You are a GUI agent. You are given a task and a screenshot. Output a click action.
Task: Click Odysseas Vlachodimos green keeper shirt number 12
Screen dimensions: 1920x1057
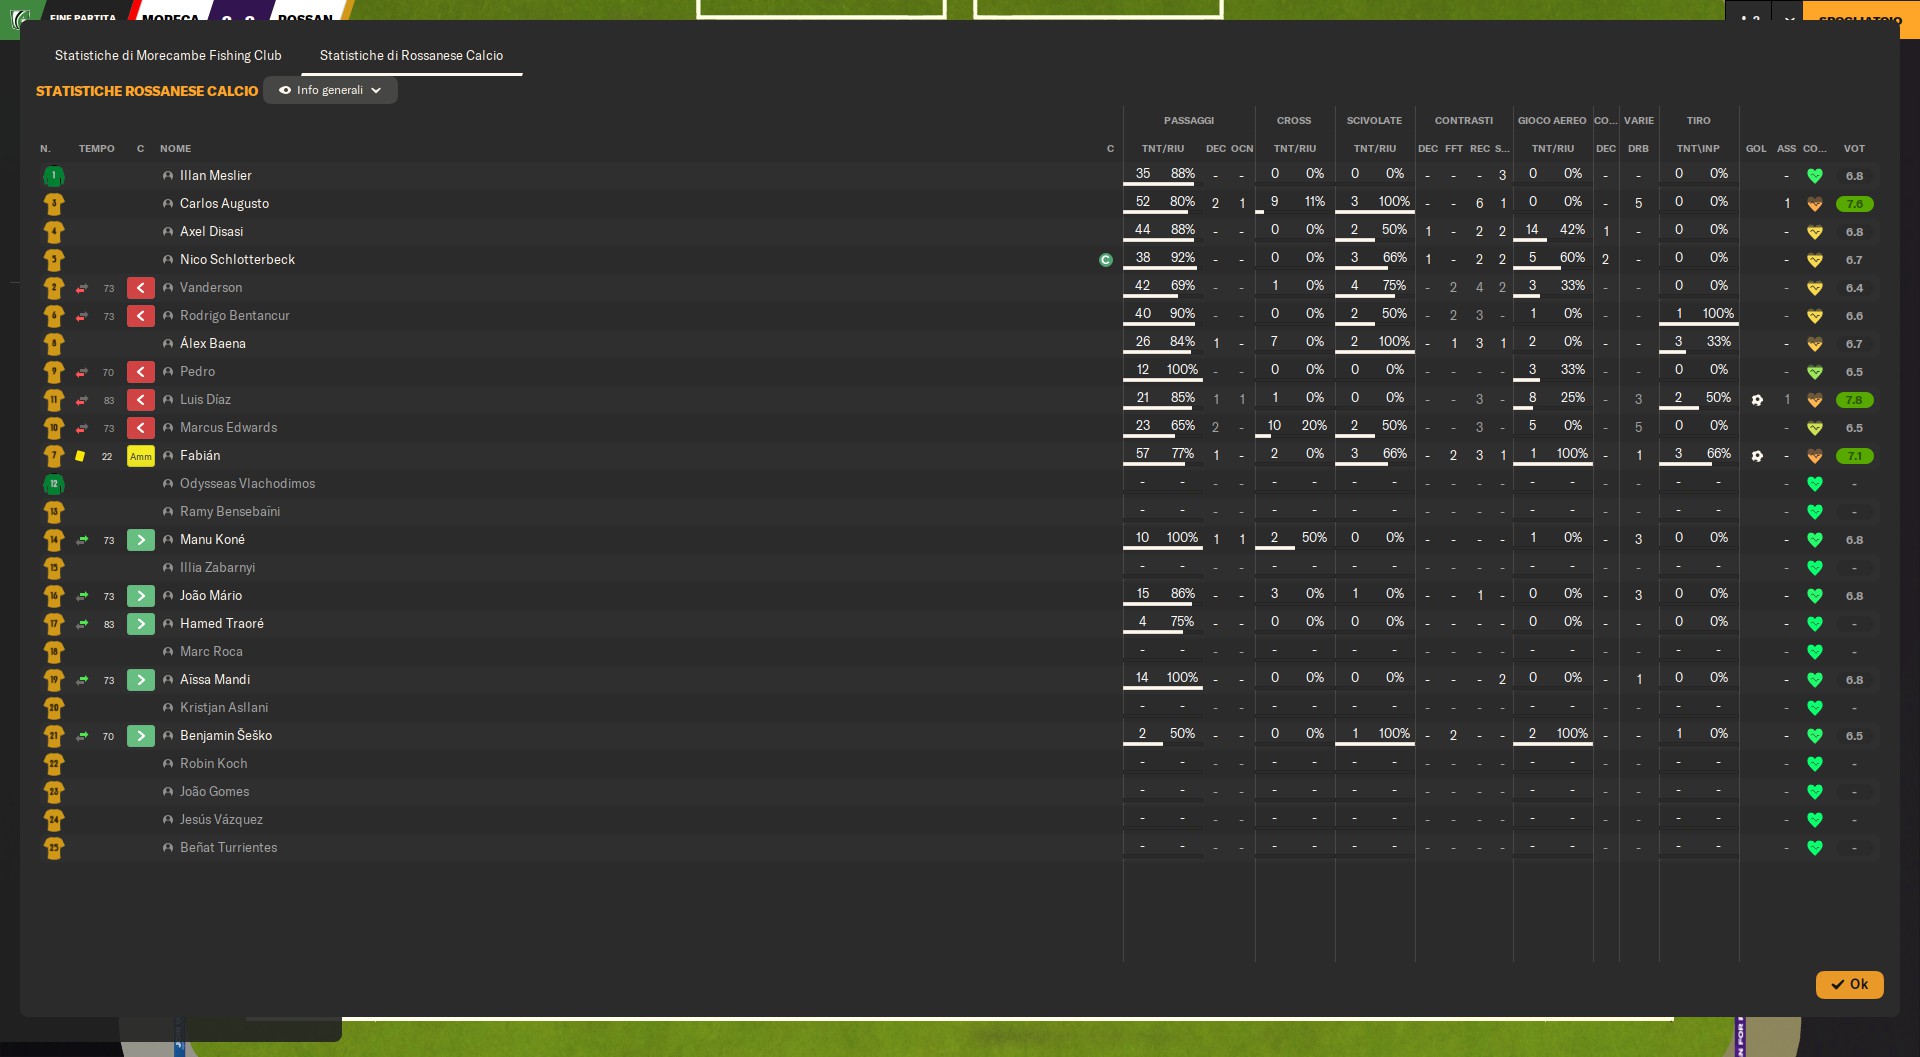point(54,484)
